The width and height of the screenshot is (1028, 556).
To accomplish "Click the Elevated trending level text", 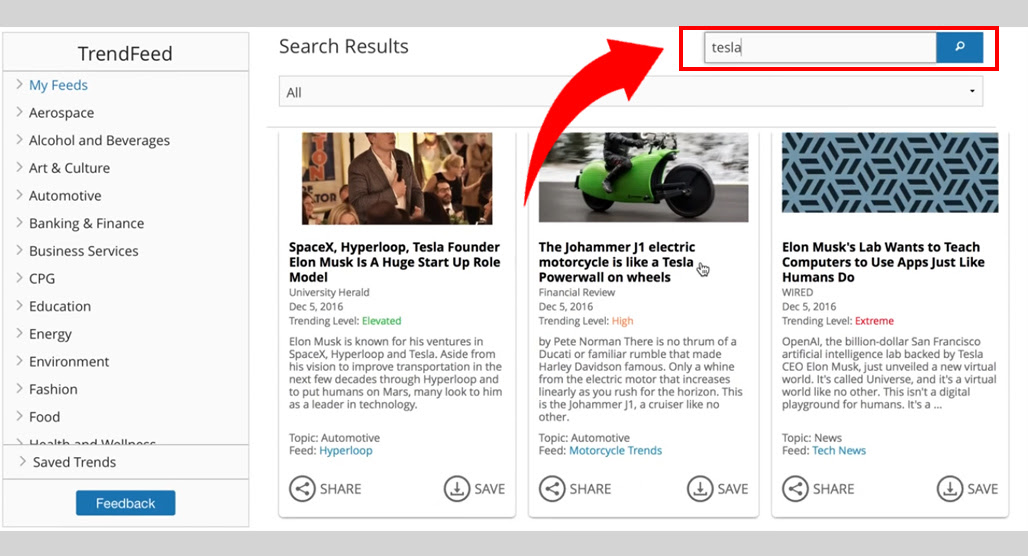I will point(382,321).
